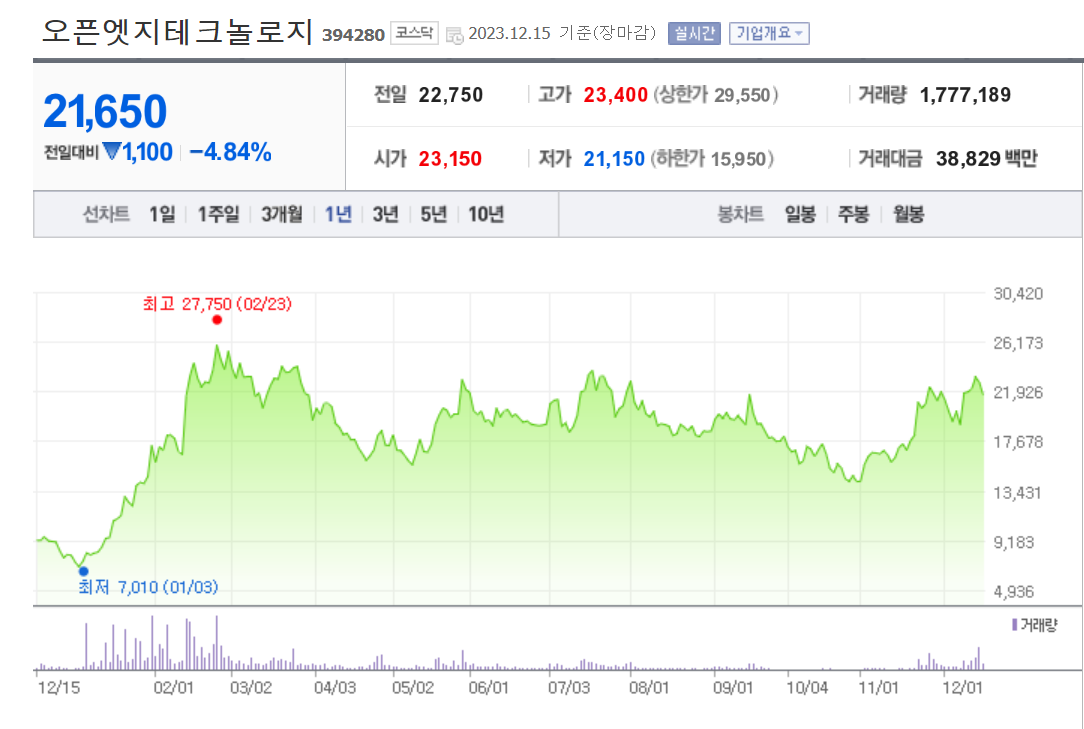Click the 실시간 button
Image resolution: width=1084 pixels, height=729 pixels.
click(694, 33)
